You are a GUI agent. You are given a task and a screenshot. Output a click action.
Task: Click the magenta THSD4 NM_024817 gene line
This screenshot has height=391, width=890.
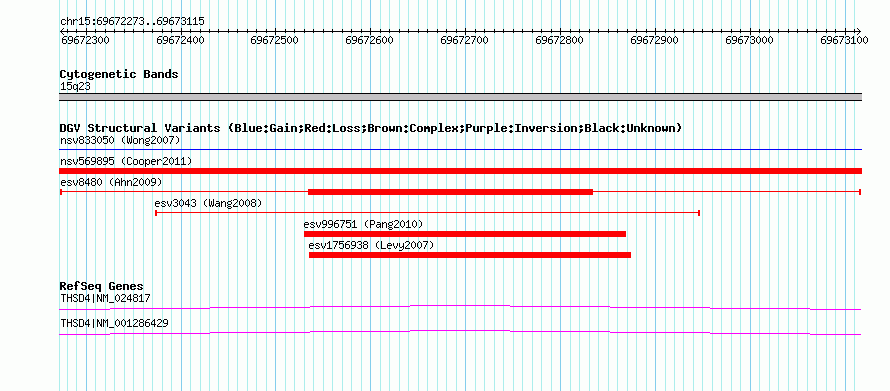pos(460,308)
